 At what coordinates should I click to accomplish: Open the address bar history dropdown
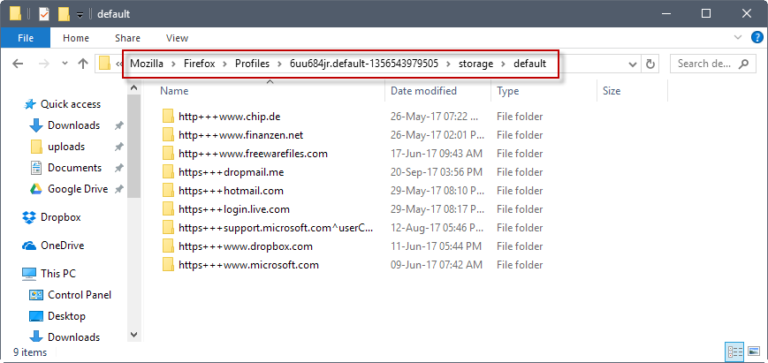coord(632,64)
